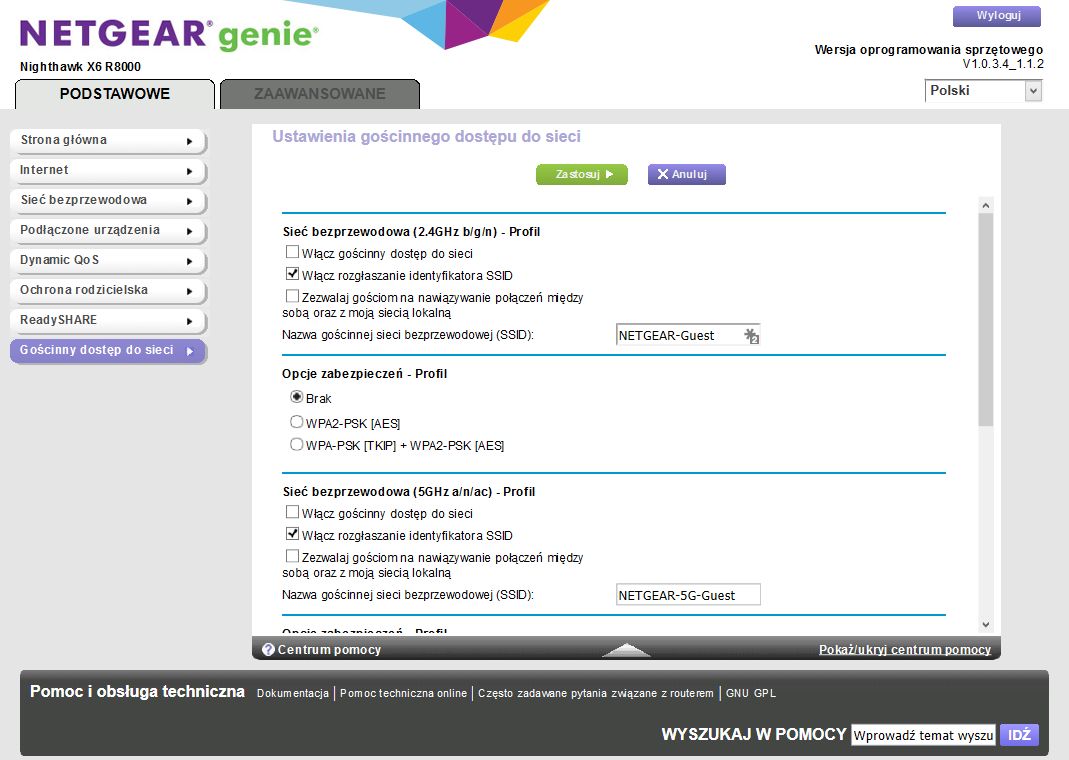Click arrow icon on Sieć bezprzewodowa
The width and height of the screenshot is (1069, 760).
[x=190, y=202]
